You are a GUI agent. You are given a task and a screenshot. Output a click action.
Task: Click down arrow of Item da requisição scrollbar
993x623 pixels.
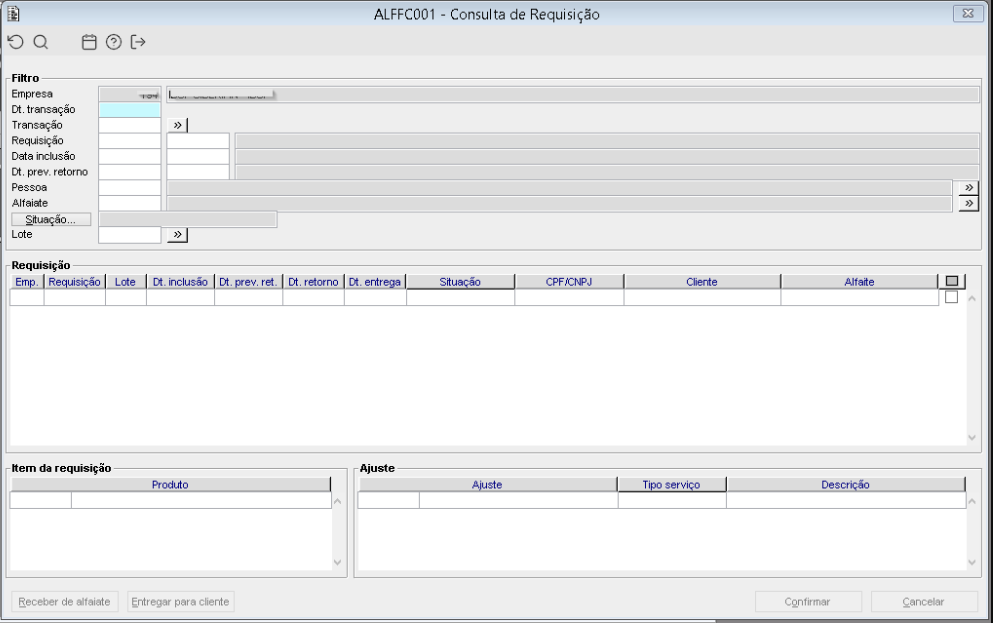[x=338, y=562]
